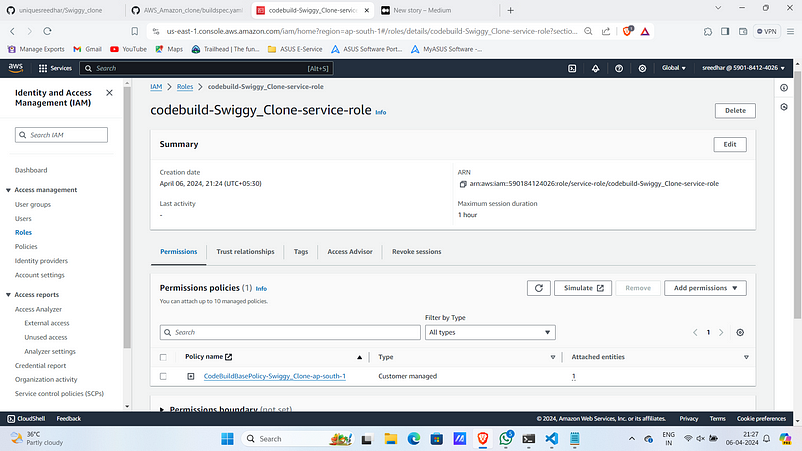Open the AWS support help icon
Screen dimensions: 802x451
(x=619, y=68)
